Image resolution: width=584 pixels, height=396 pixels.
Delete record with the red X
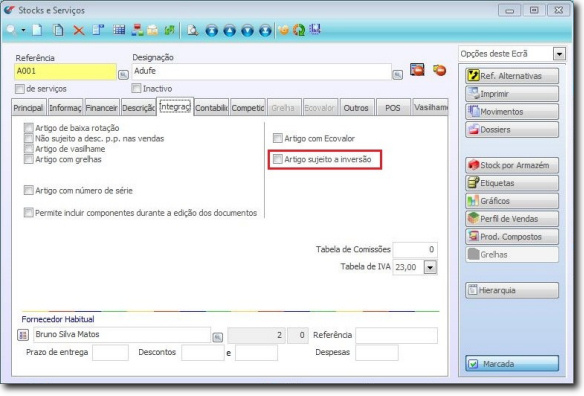[x=79, y=30]
